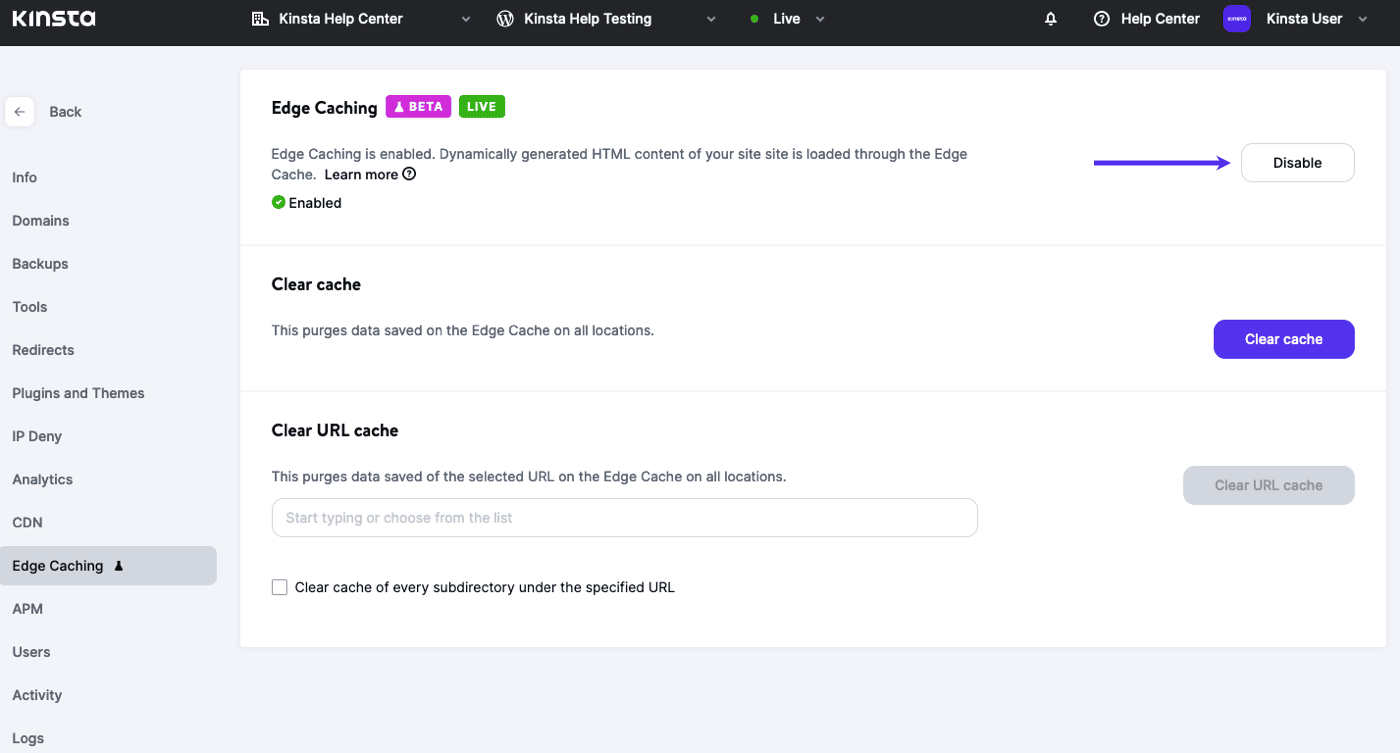Open the Live environment dropdown
This screenshot has height=753, width=1400.
point(820,19)
